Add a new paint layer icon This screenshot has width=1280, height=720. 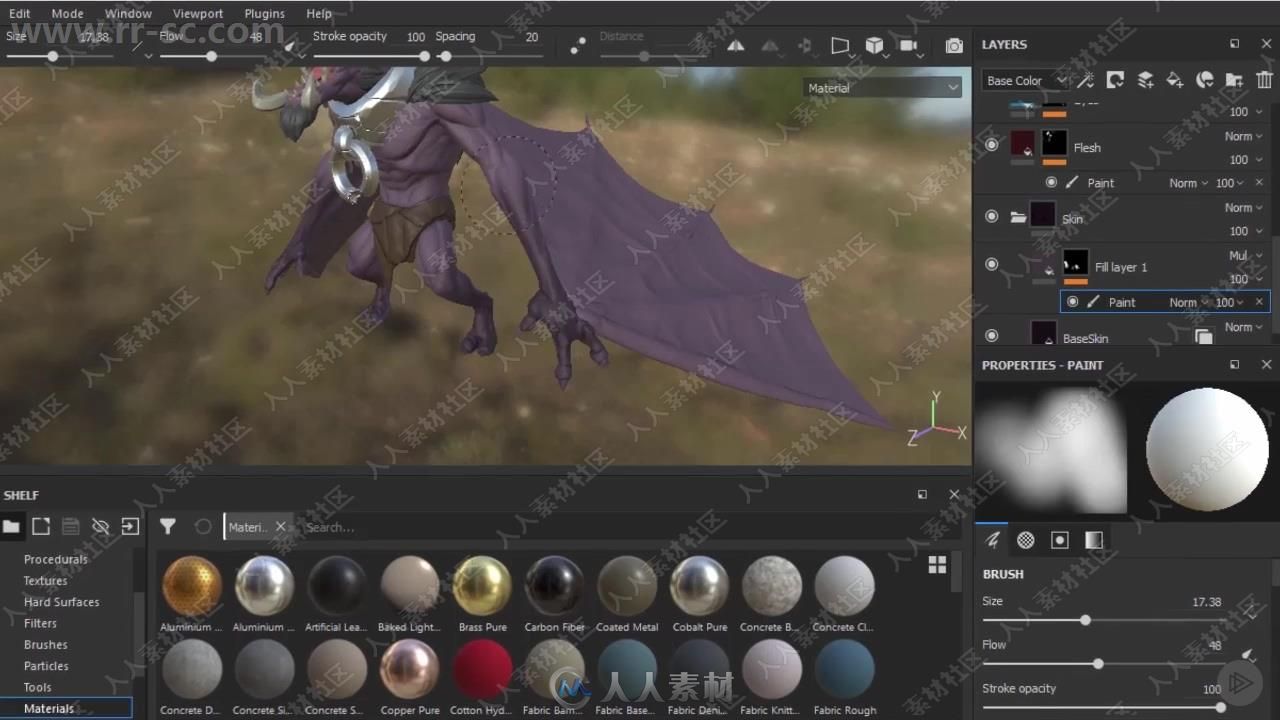1145,80
